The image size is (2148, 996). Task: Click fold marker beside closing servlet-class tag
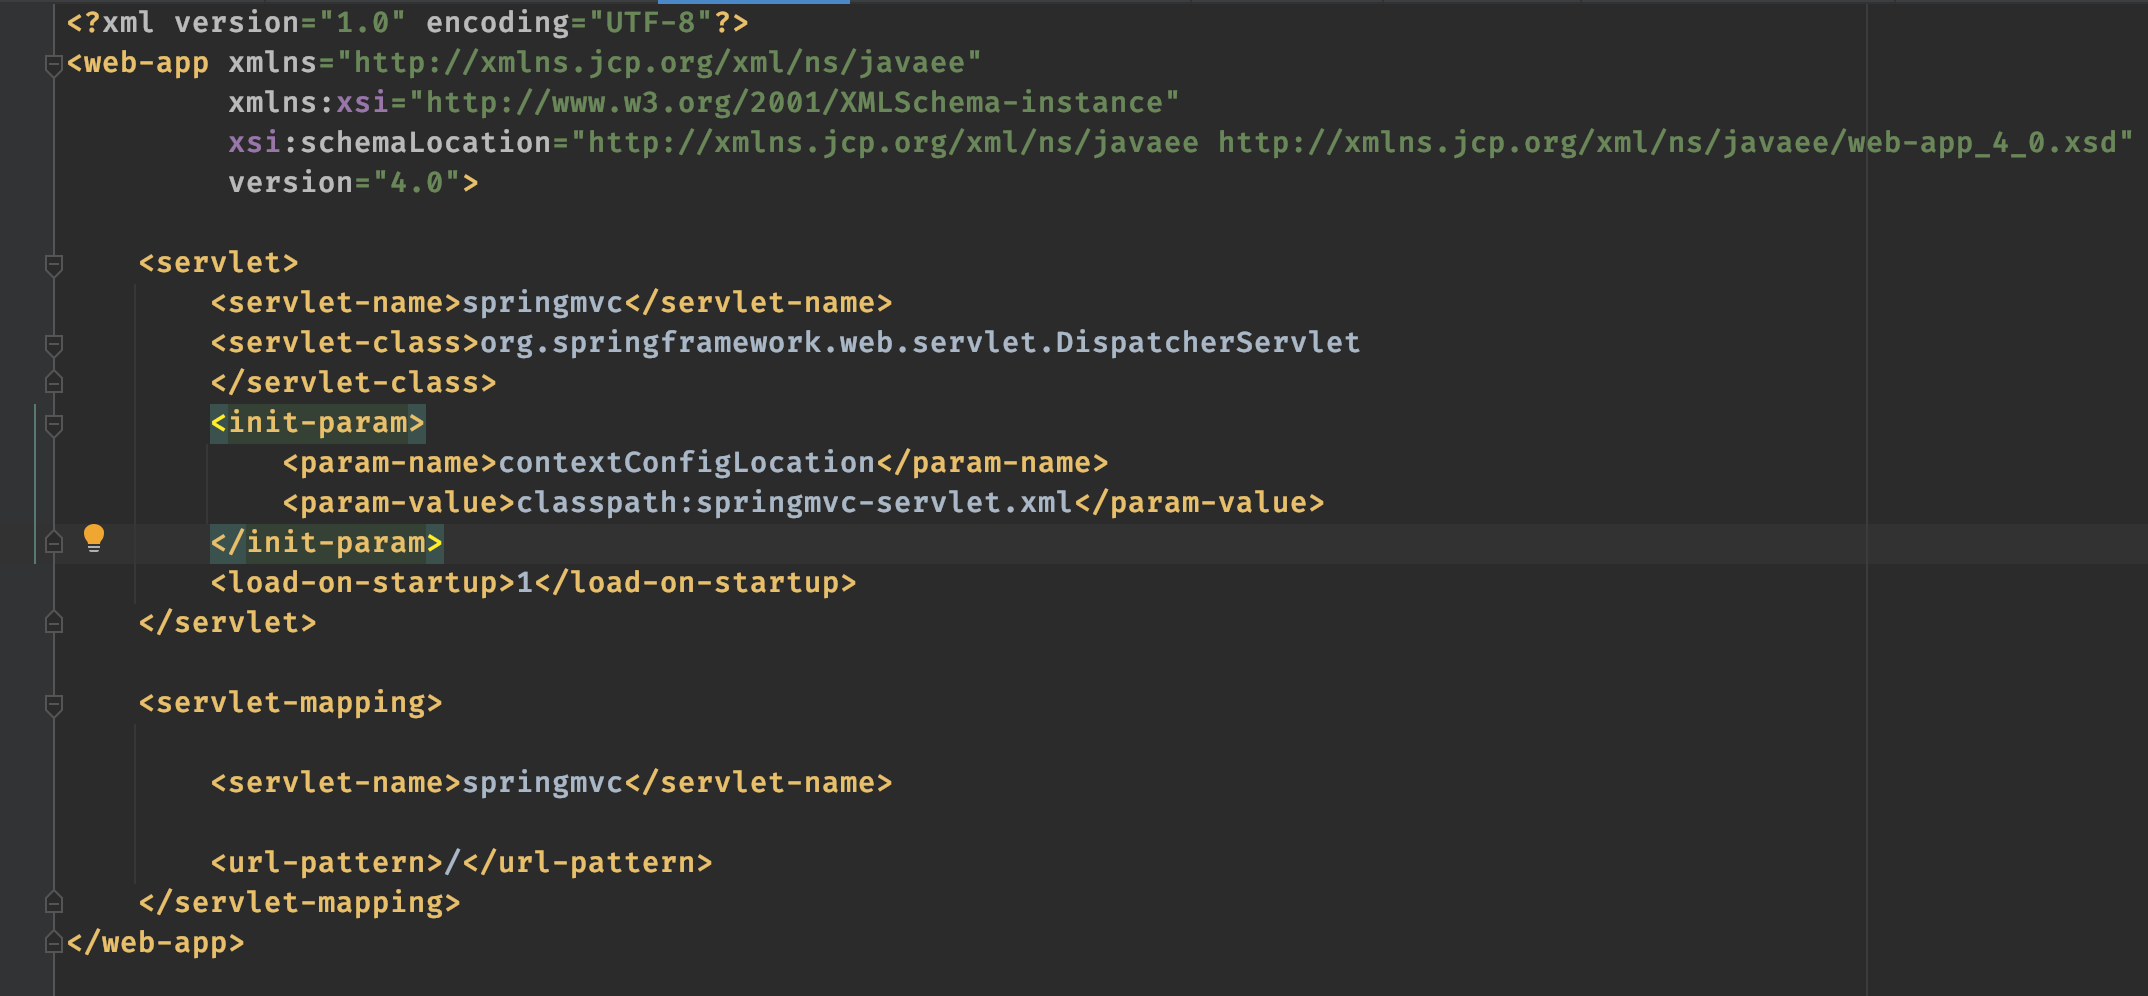pos(54,382)
